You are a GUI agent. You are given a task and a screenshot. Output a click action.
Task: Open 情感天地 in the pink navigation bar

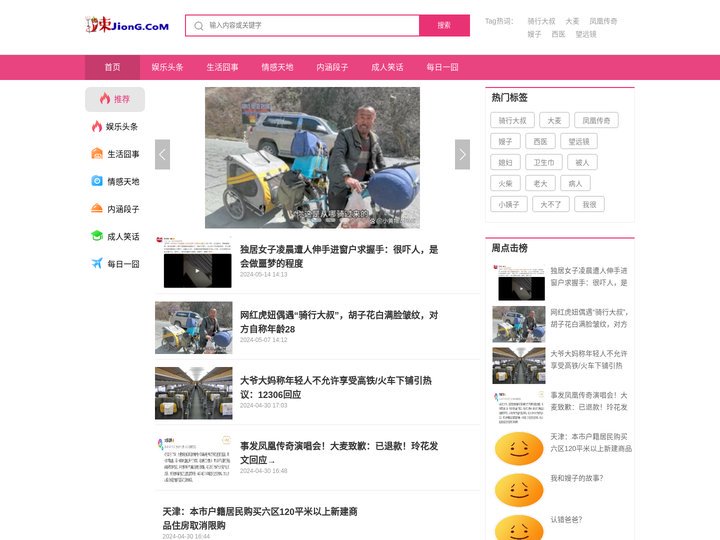click(x=277, y=68)
